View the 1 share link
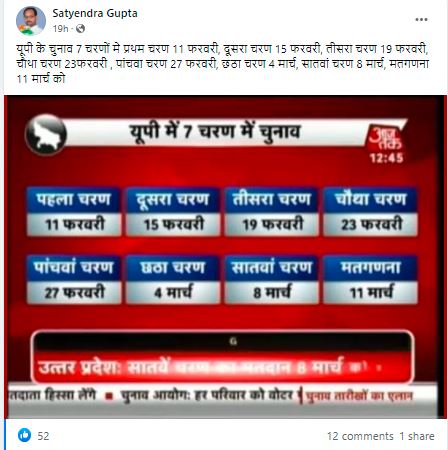 coord(417,436)
